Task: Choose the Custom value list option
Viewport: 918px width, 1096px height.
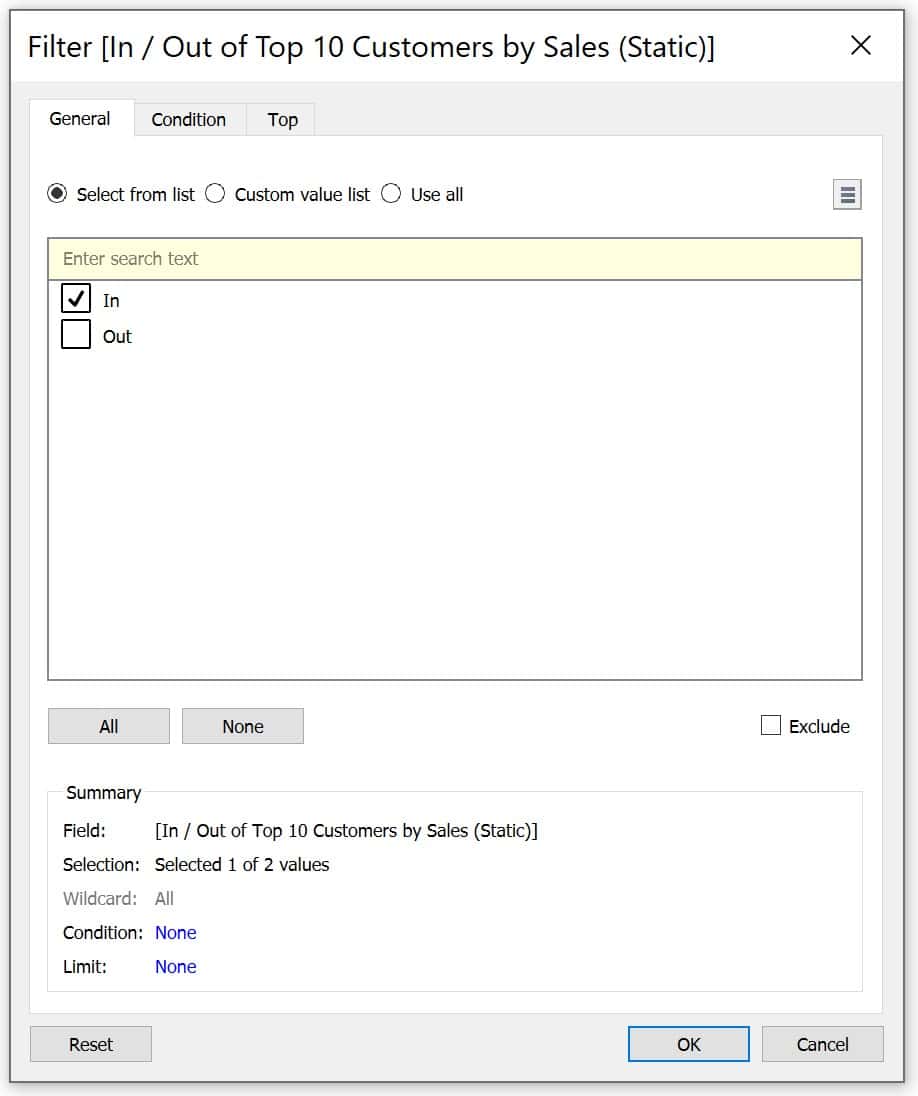Action: coord(215,193)
